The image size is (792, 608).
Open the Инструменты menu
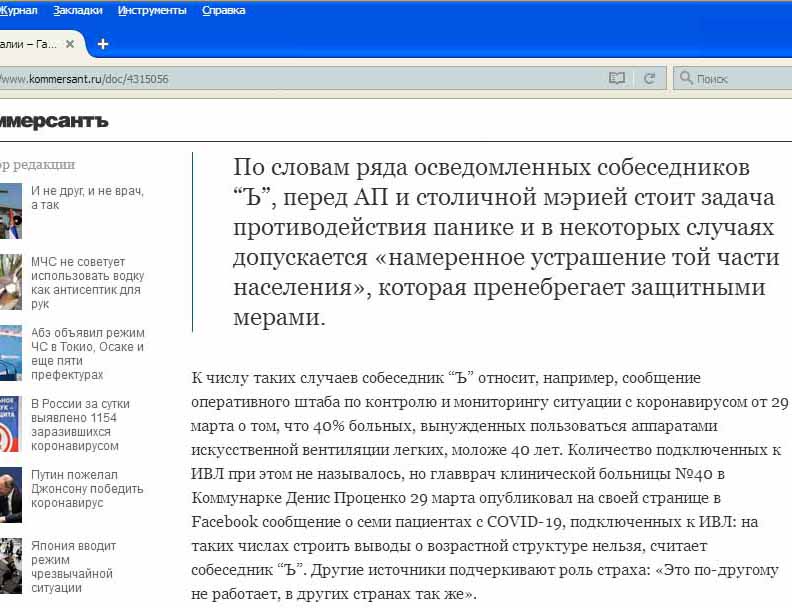pos(152,10)
